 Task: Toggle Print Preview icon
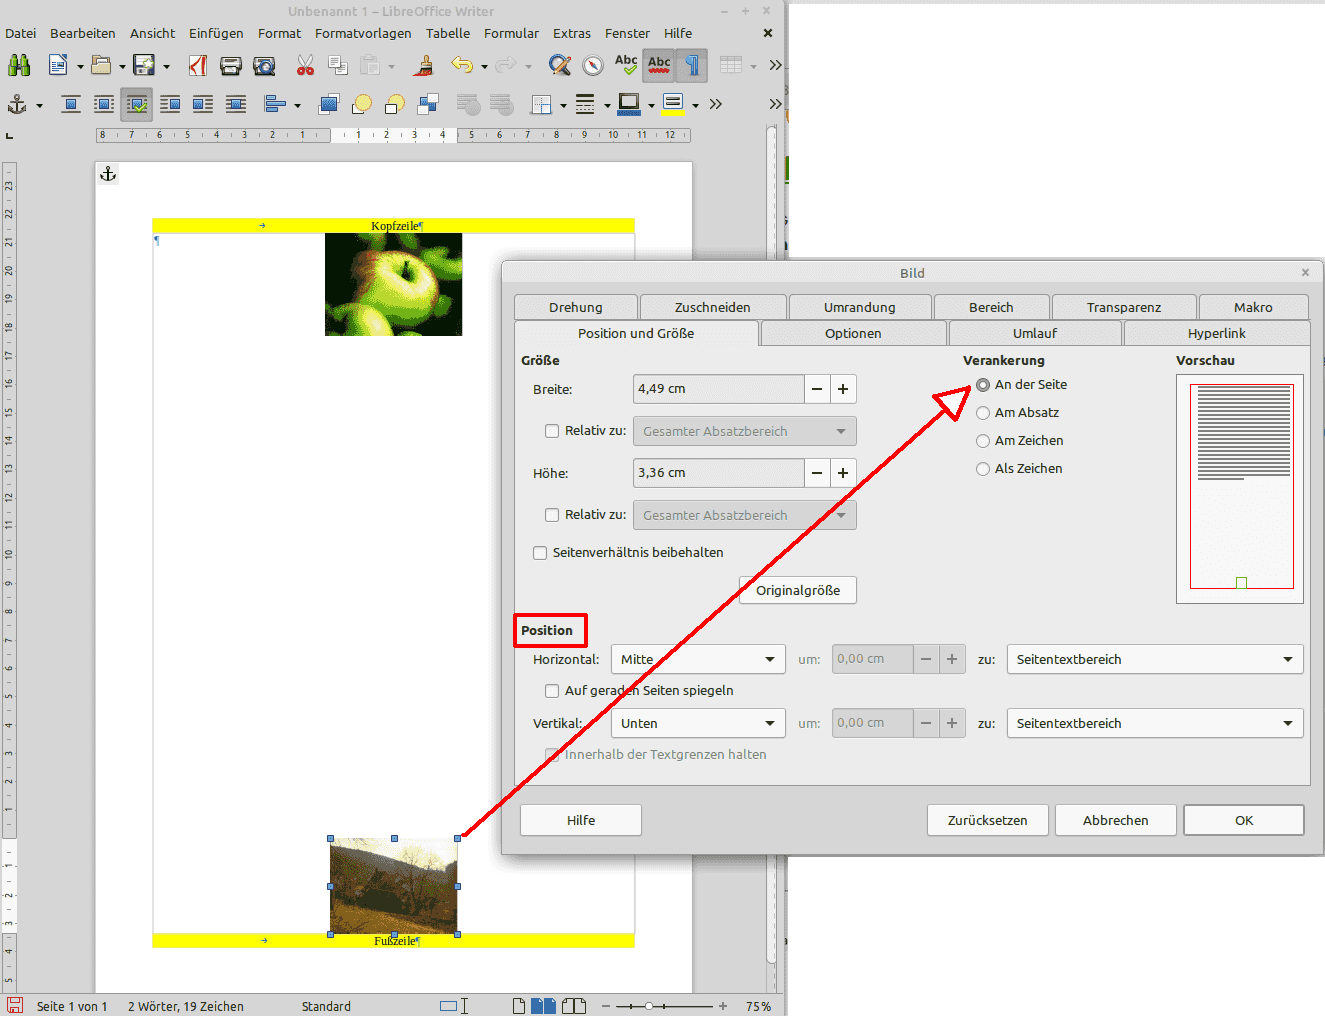(x=264, y=66)
